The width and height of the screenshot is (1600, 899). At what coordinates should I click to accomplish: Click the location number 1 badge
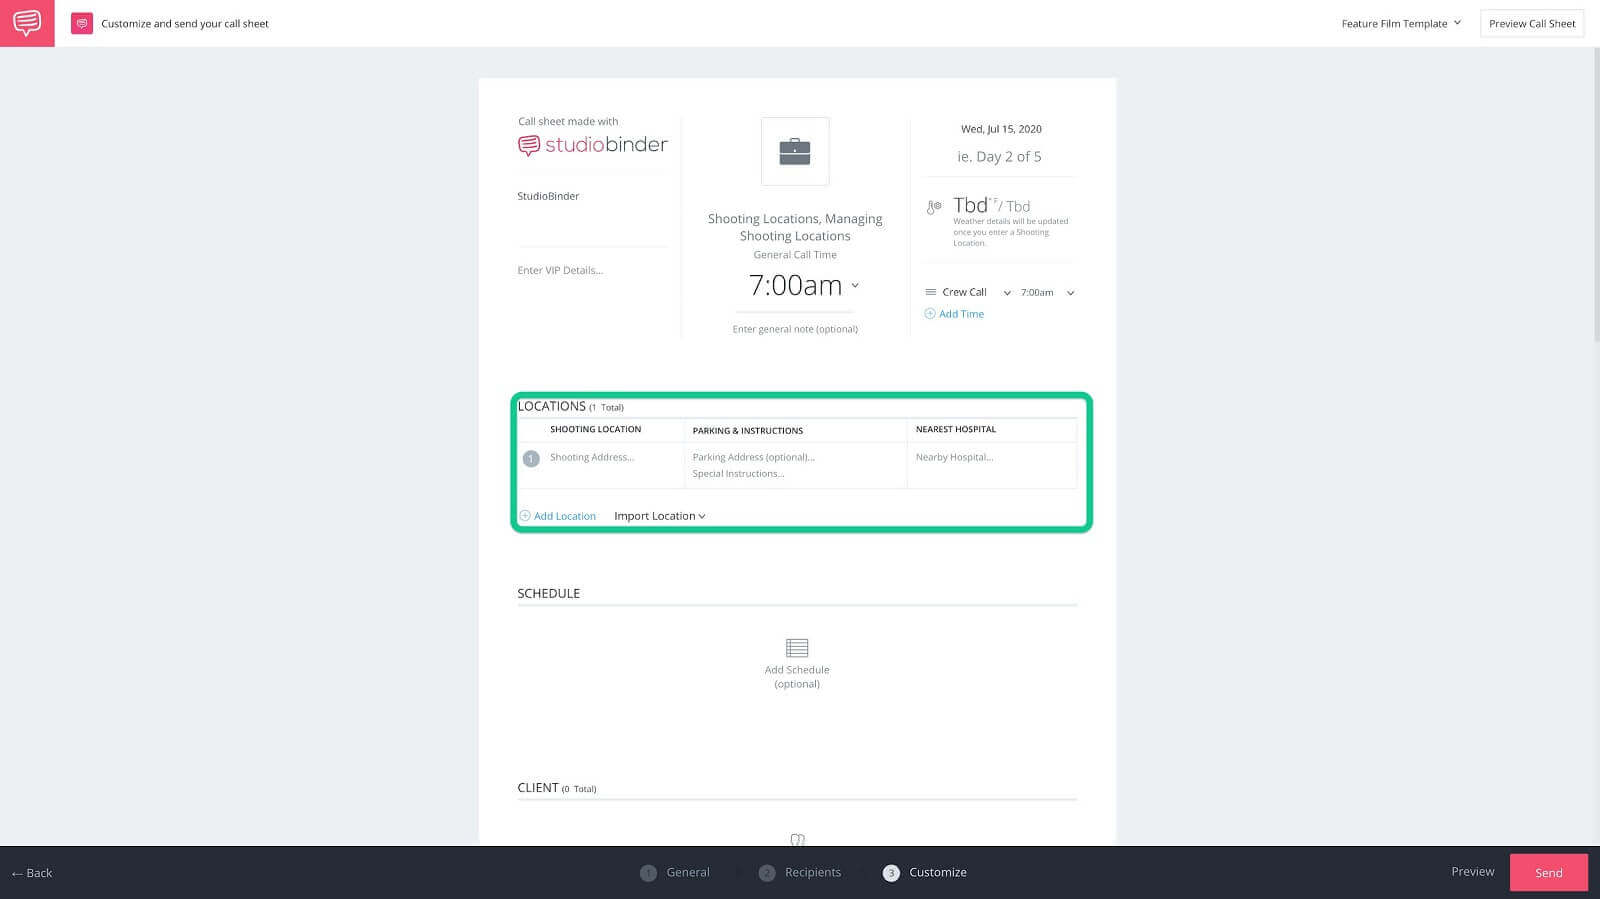[x=531, y=458]
